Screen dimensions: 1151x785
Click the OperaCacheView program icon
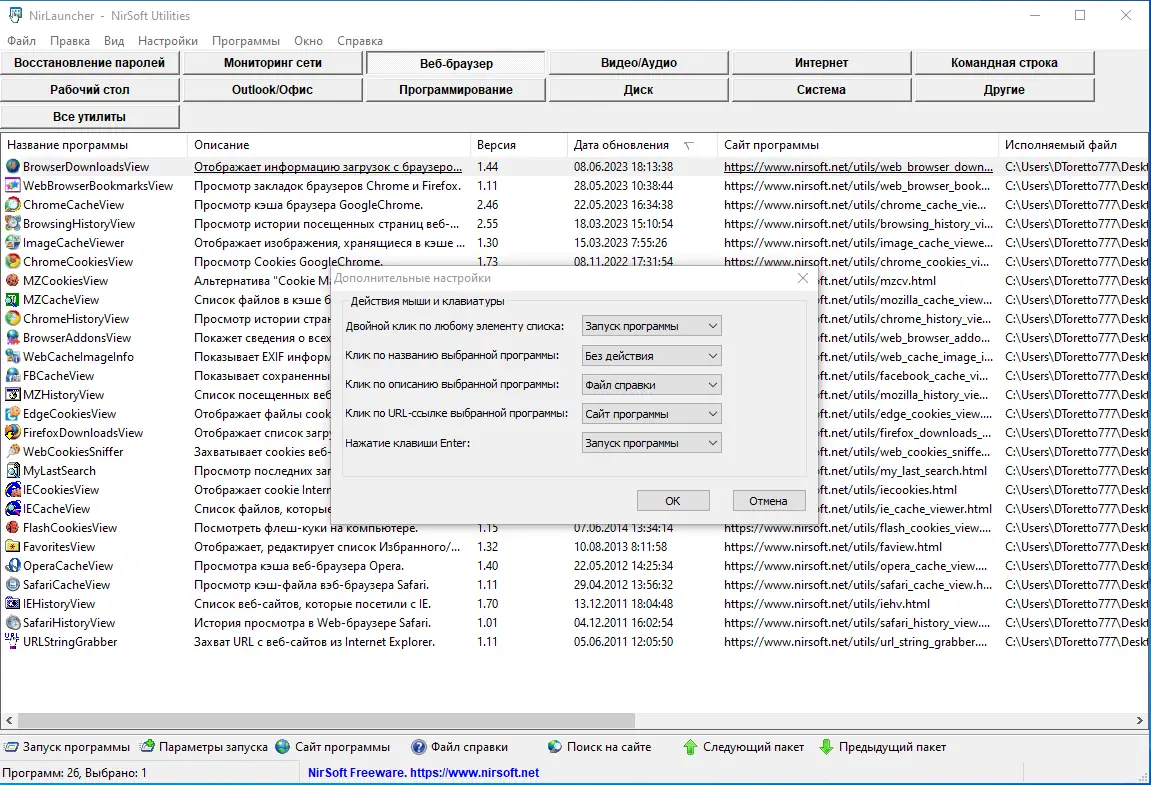click(12, 565)
